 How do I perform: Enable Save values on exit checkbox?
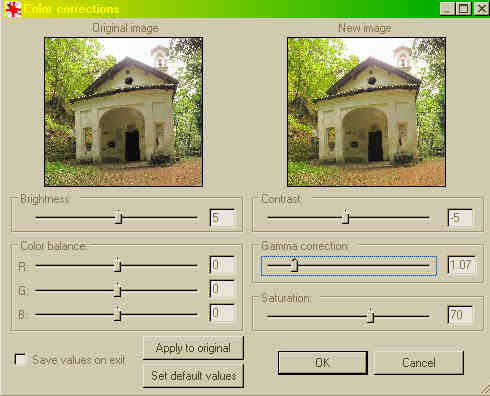(20, 360)
